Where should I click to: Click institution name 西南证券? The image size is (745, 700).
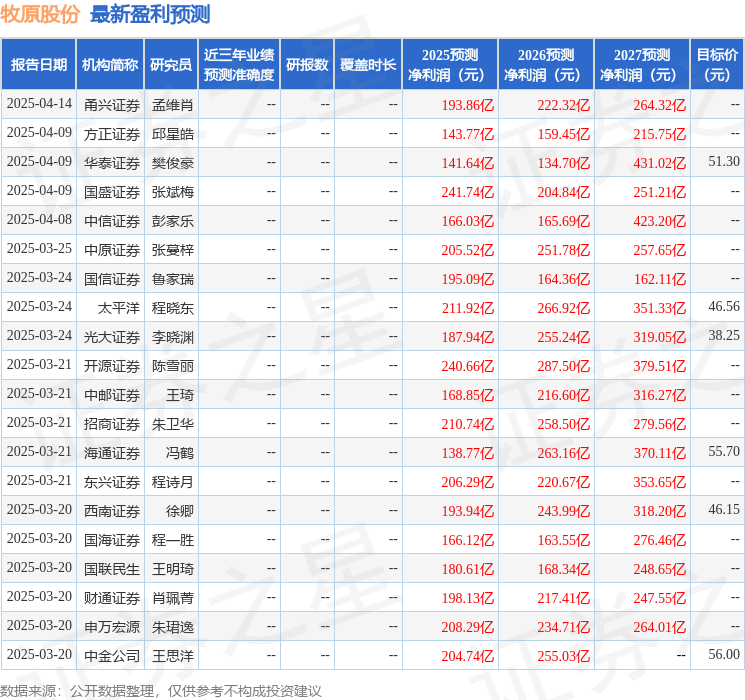(x=112, y=510)
